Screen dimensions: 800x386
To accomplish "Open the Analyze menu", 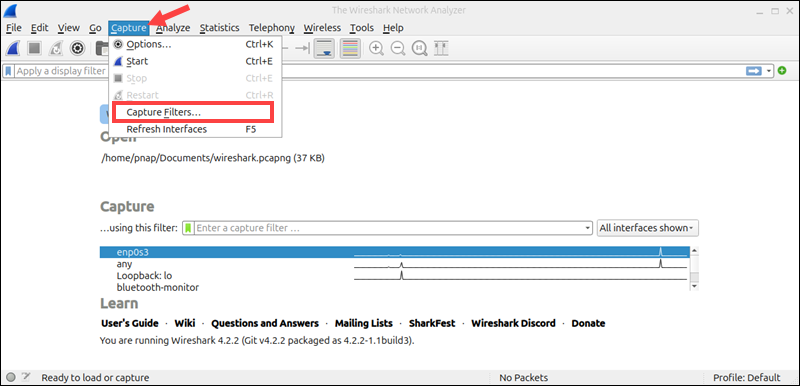I will tap(173, 28).
